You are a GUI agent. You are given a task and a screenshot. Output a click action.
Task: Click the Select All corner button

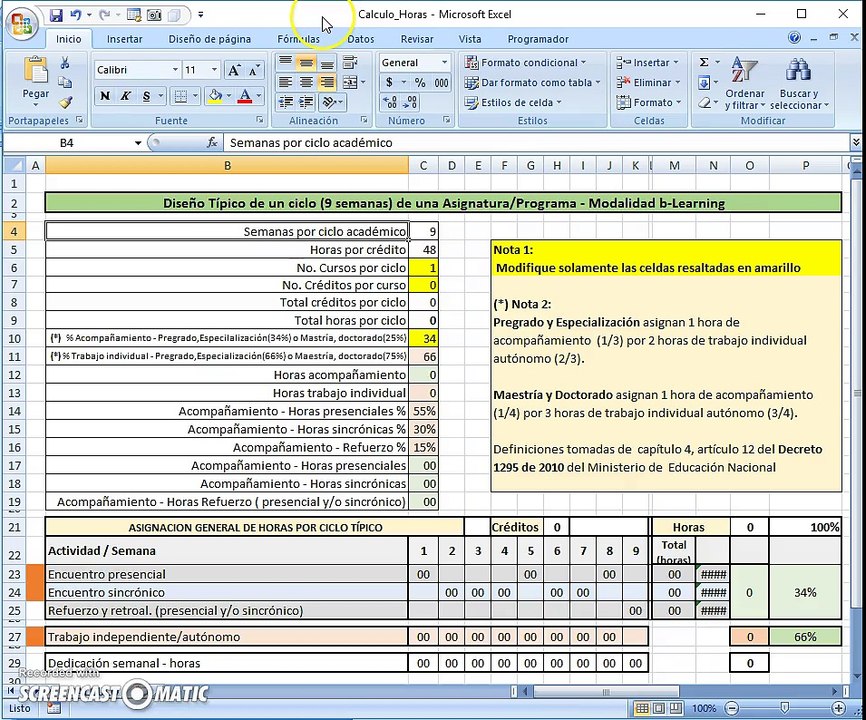[14, 166]
